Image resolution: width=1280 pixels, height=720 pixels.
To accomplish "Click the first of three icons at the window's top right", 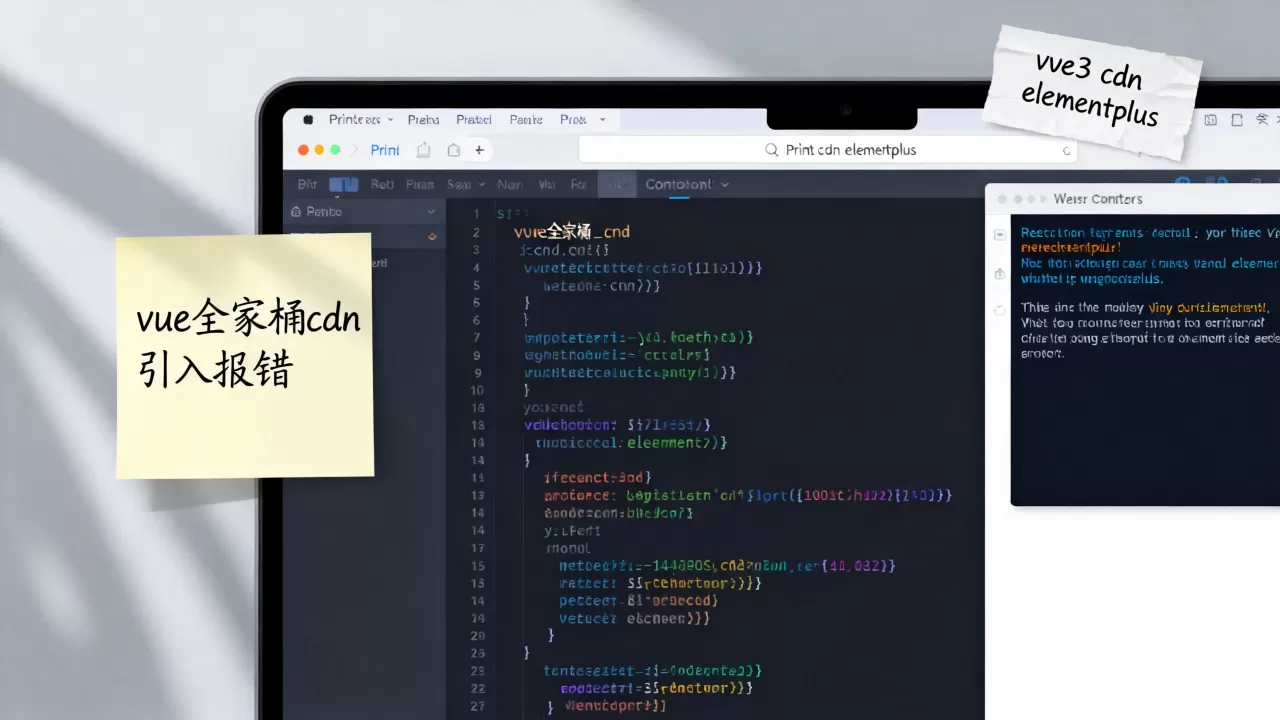I will (x=1211, y=120).
